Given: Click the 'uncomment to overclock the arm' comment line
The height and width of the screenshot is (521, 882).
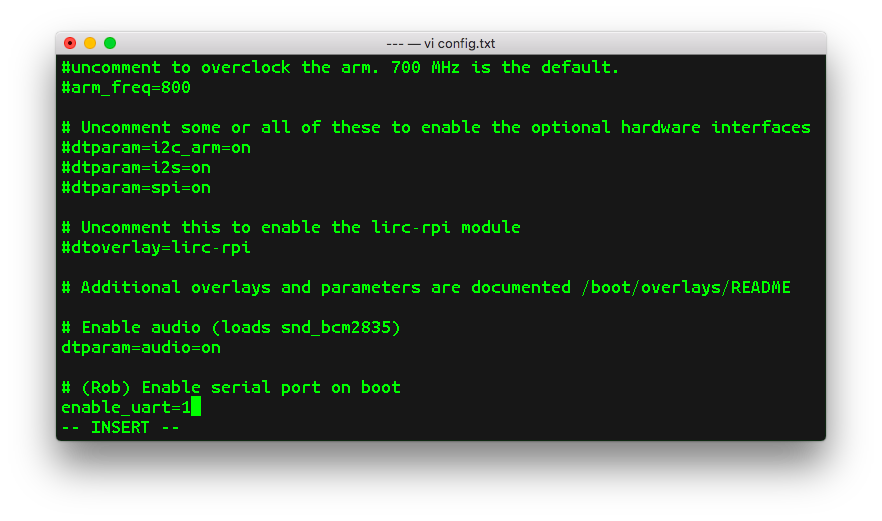Looking at the screenshot, I should pos(341,67).
